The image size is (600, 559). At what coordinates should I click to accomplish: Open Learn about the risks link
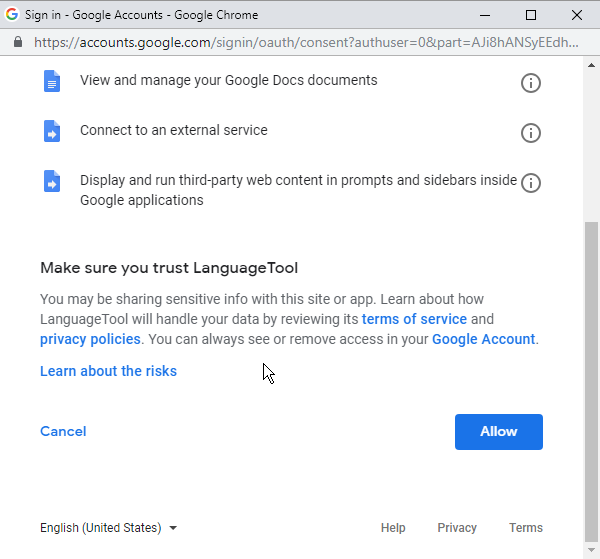point(108,371)
